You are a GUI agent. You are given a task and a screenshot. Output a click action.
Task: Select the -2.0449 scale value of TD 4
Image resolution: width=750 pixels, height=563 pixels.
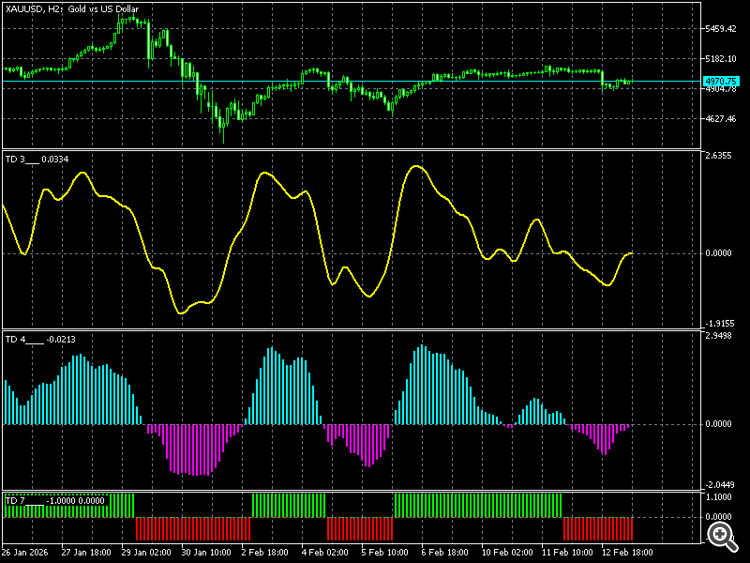click(x=718, y=485)
